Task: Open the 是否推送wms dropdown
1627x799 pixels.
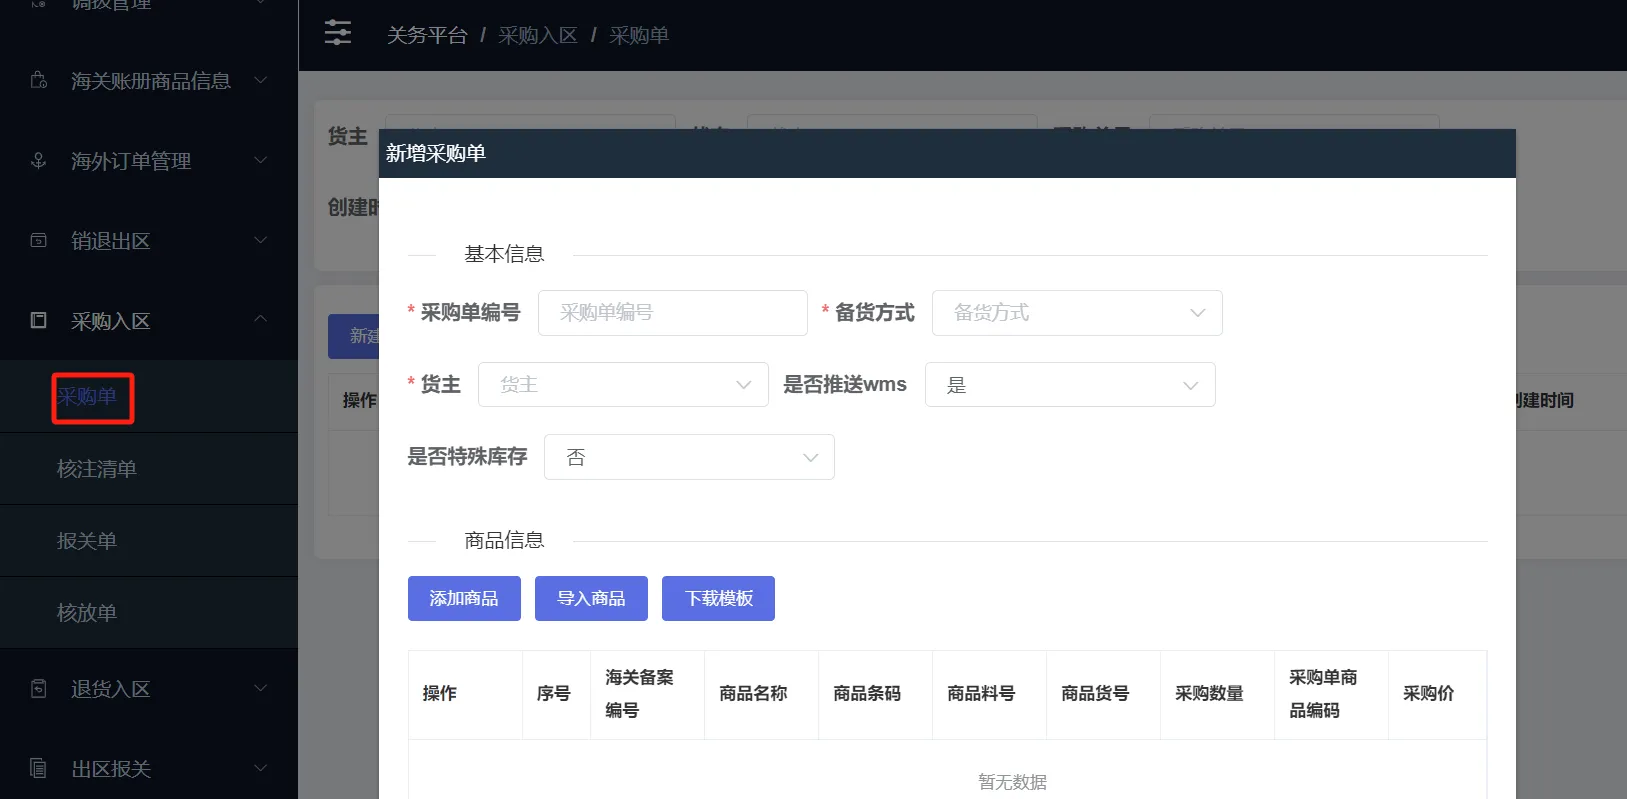Action: point(1069,385)
